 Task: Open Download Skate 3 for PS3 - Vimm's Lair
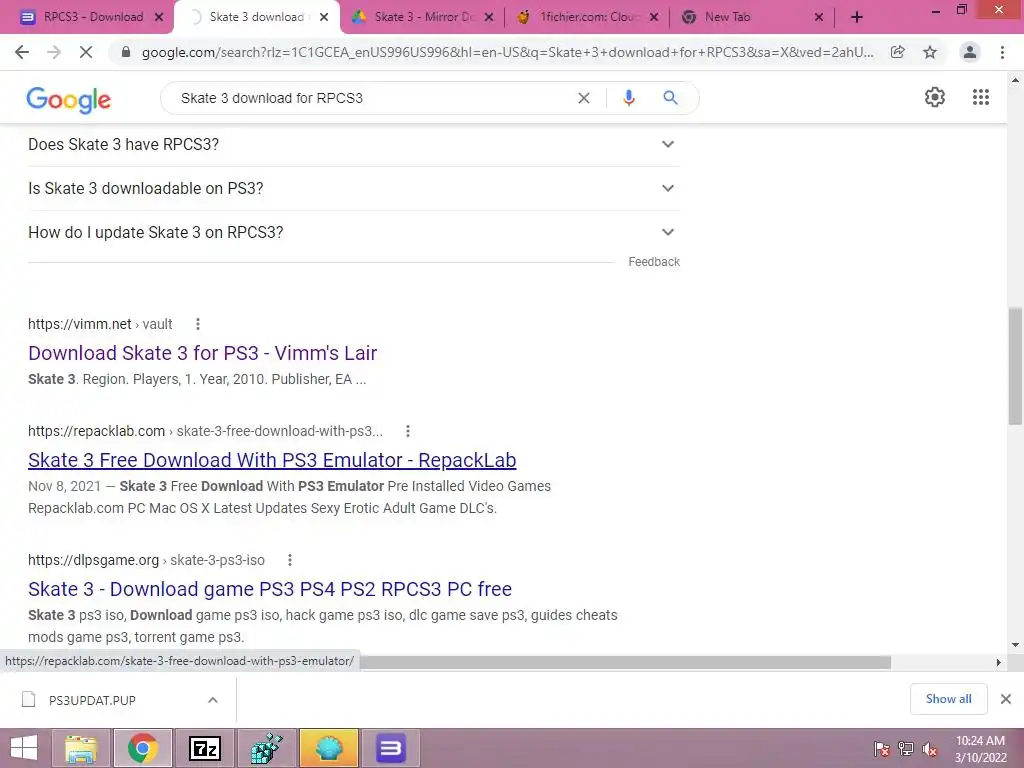202,353
